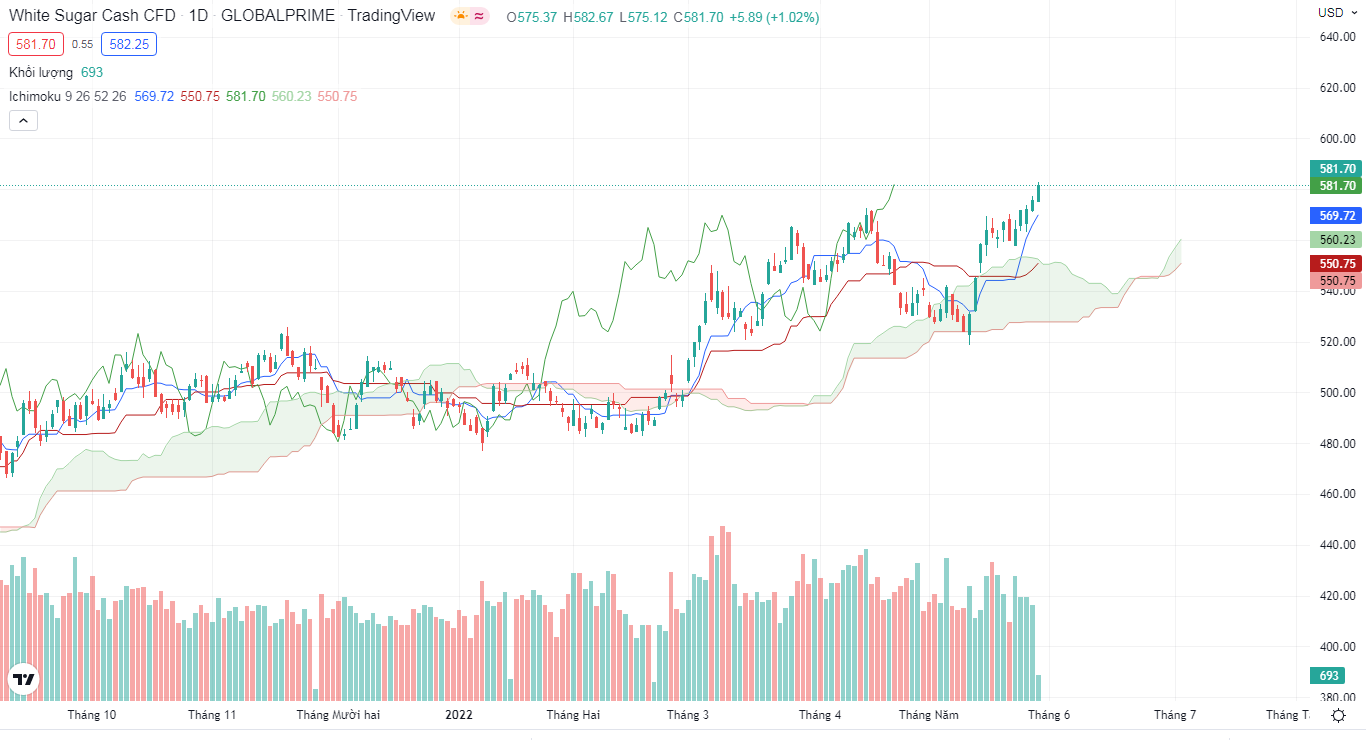
Task: Select the Khối lượng volume legend
Action: tap(41, 72)
